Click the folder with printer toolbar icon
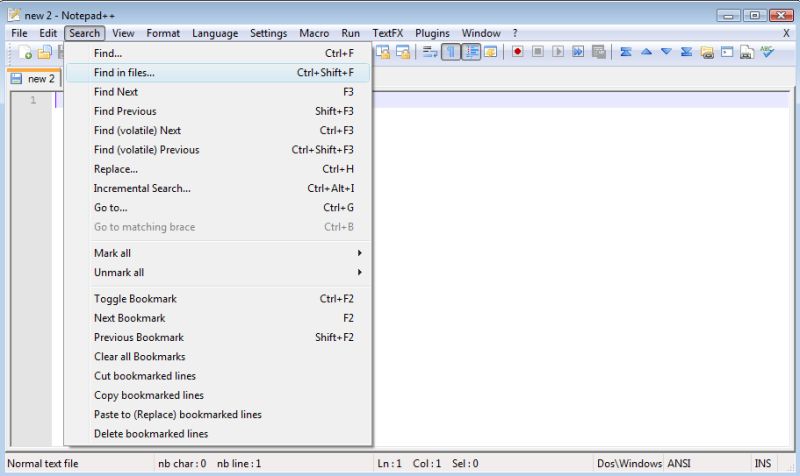 [707, 52]
